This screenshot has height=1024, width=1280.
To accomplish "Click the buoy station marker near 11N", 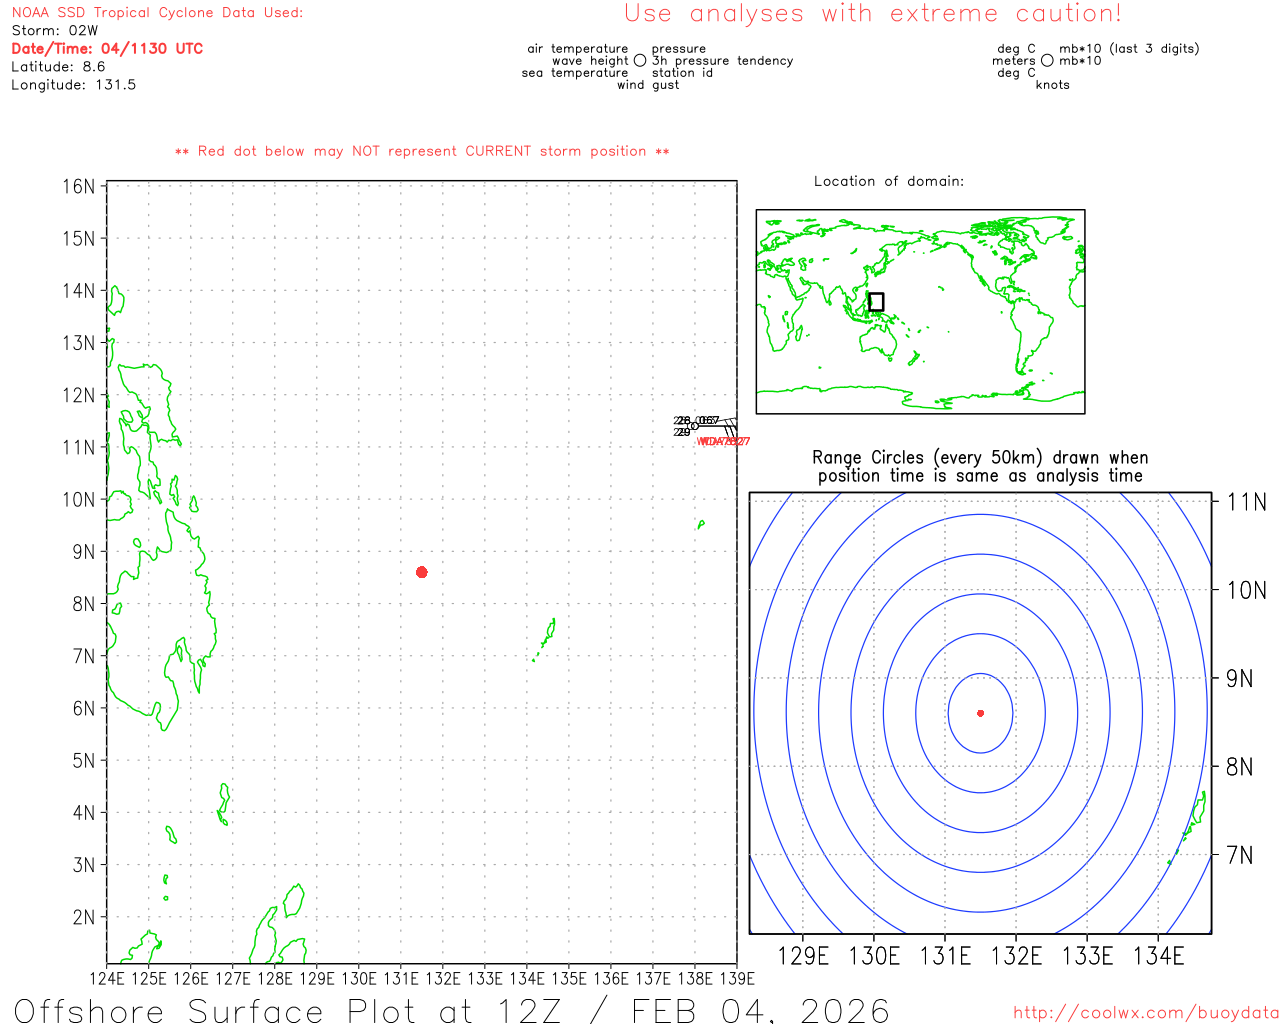I will (x=695, y=426).
